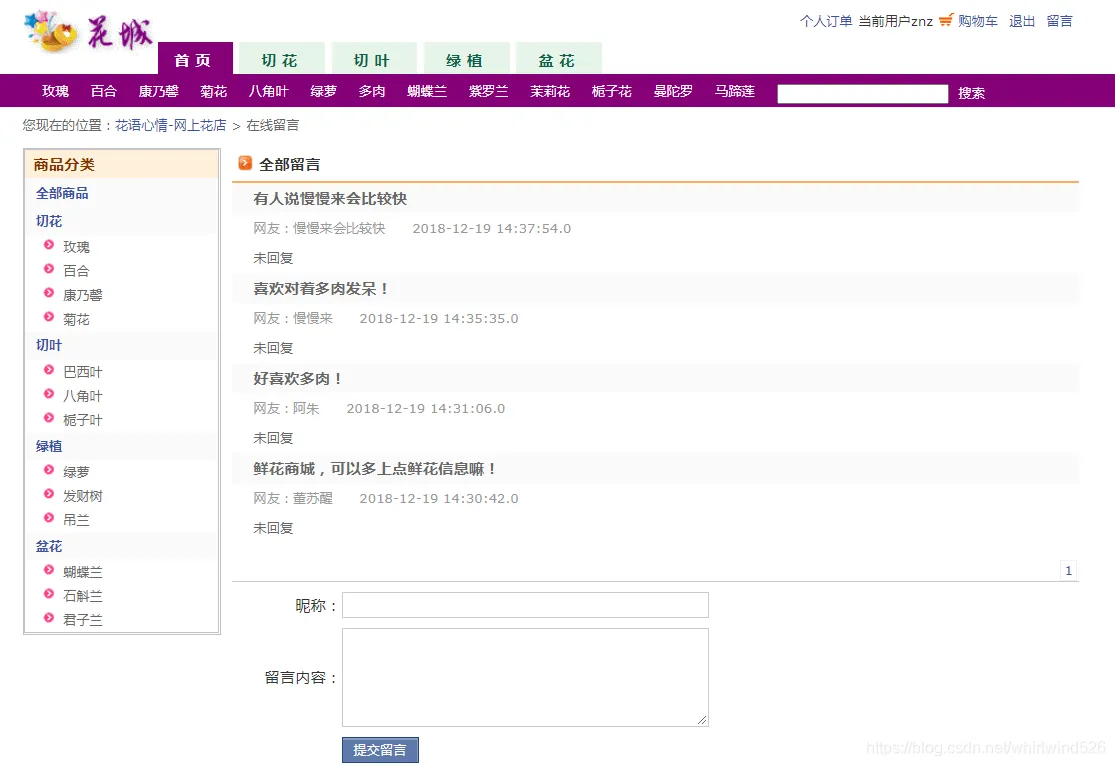This screenshot has height=766, width=1115.
Task: Select 栀子叶 in the sidebar
Action: click(82, 420)
